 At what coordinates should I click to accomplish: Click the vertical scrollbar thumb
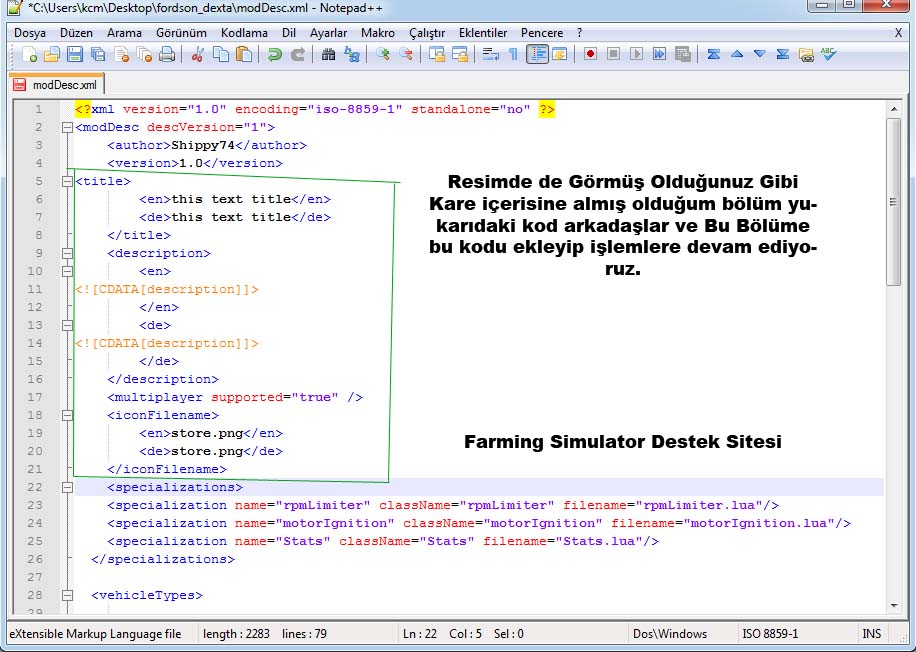click(x=893, y=200)
